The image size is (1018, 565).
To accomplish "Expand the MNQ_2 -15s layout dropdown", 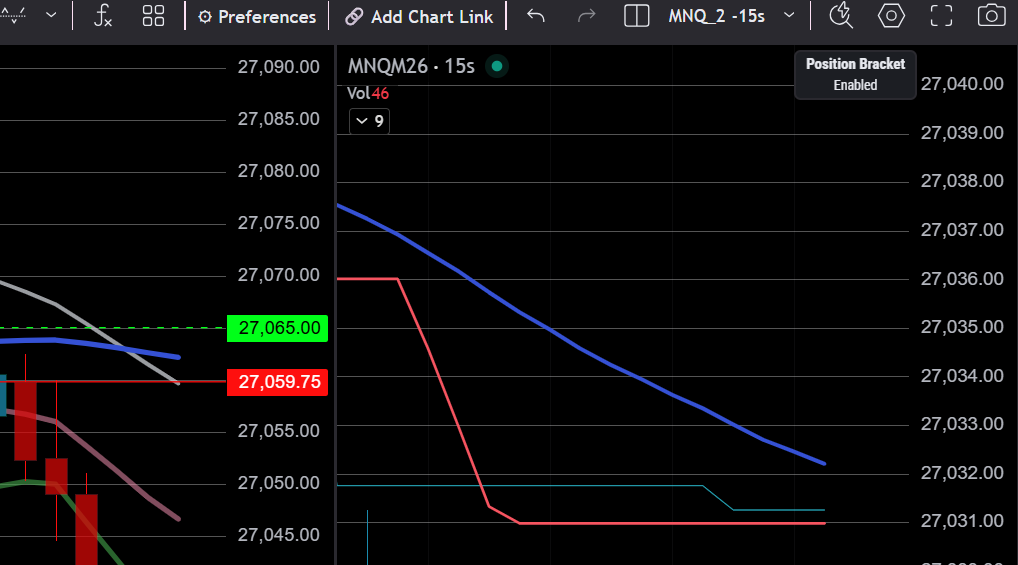I will pyautogui.click(x=731, y=16).
